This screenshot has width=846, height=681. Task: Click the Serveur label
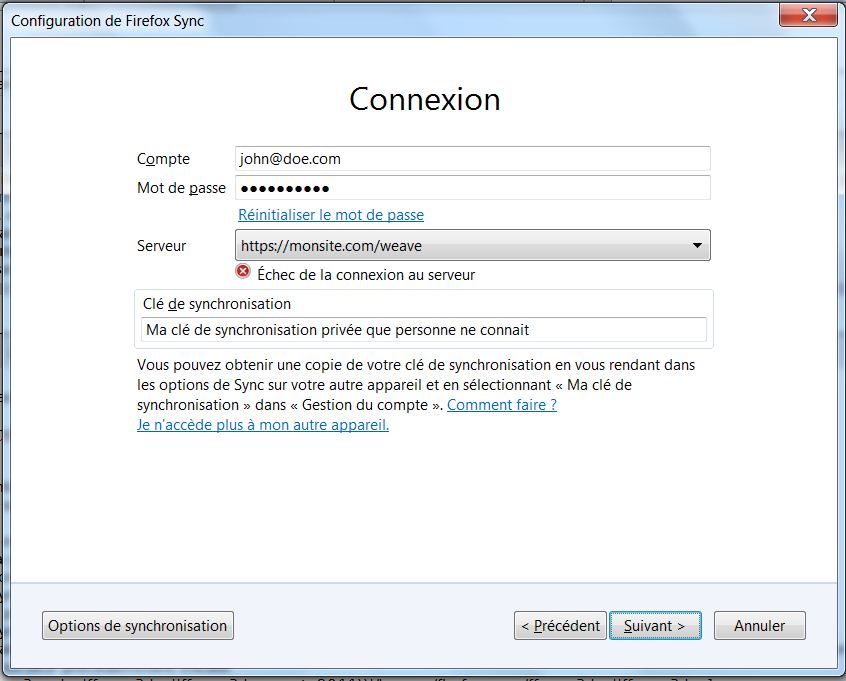pos(161,246)
